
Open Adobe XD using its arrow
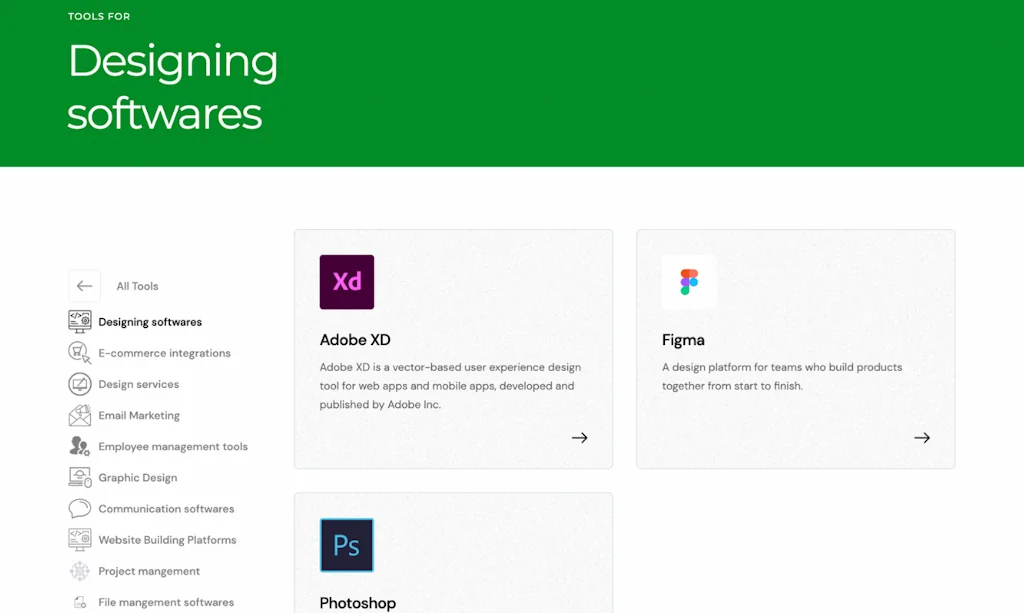tap(579, 438)
